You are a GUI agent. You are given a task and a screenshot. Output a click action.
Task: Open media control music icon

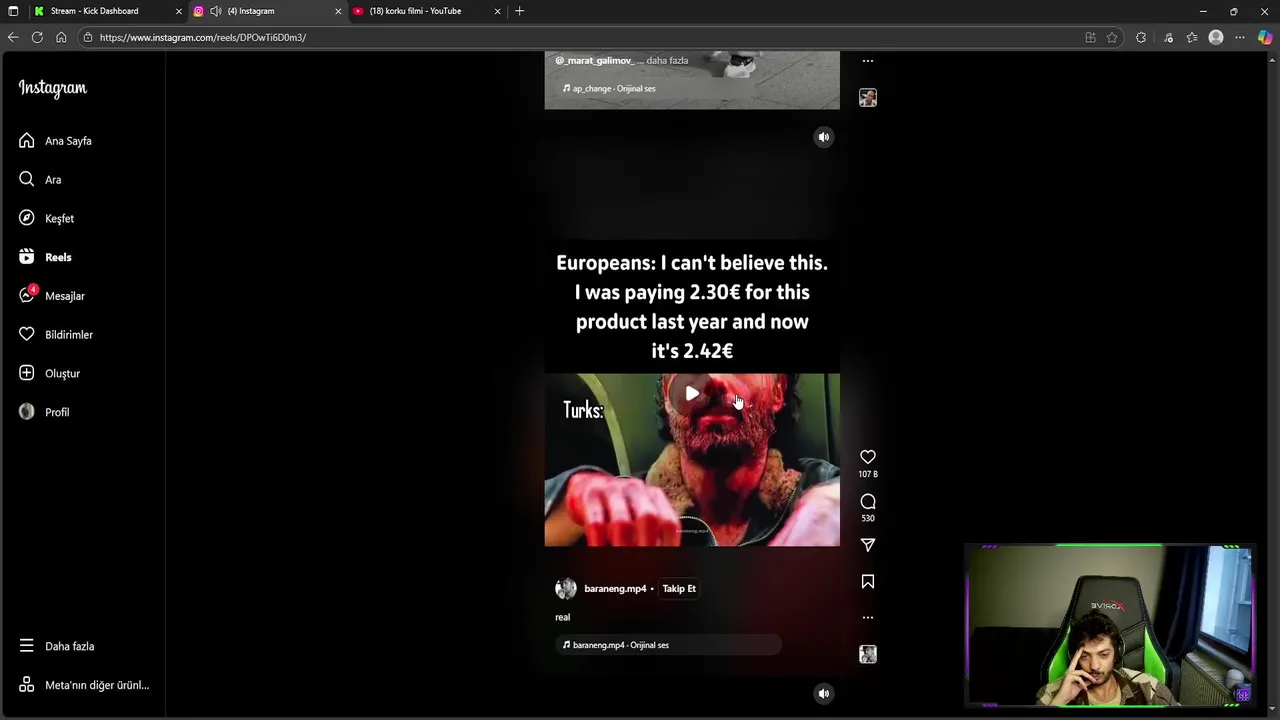[1168, 37]
